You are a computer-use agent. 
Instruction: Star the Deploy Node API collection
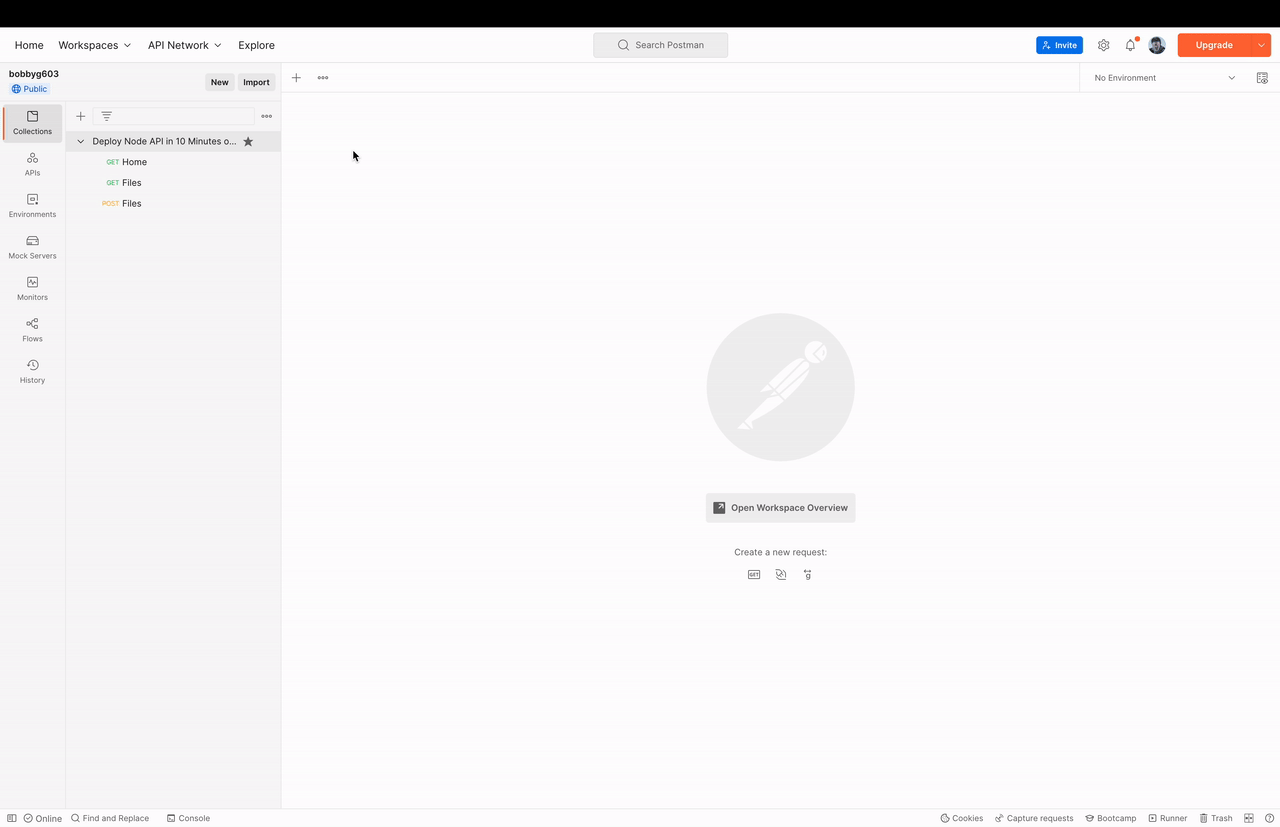coord(248,141)
